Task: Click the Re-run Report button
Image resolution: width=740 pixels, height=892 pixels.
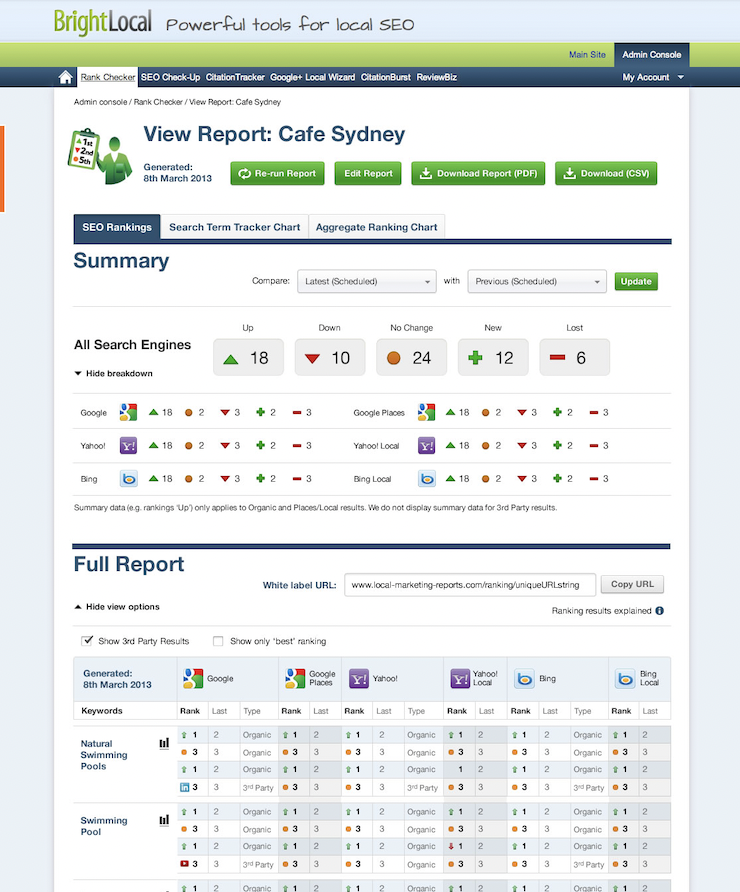Action: click(x=278, y=174)
